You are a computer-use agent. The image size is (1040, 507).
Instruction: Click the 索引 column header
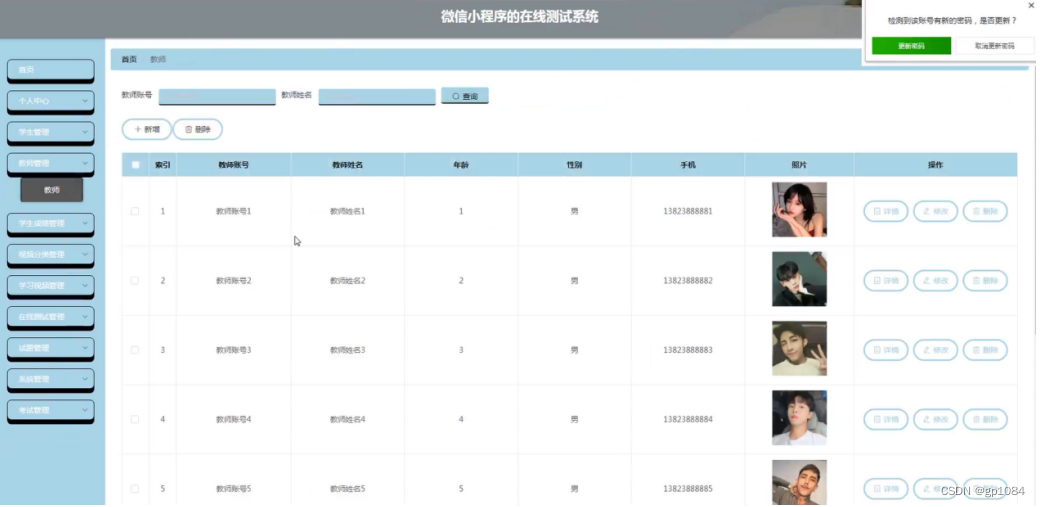[162, 165]
